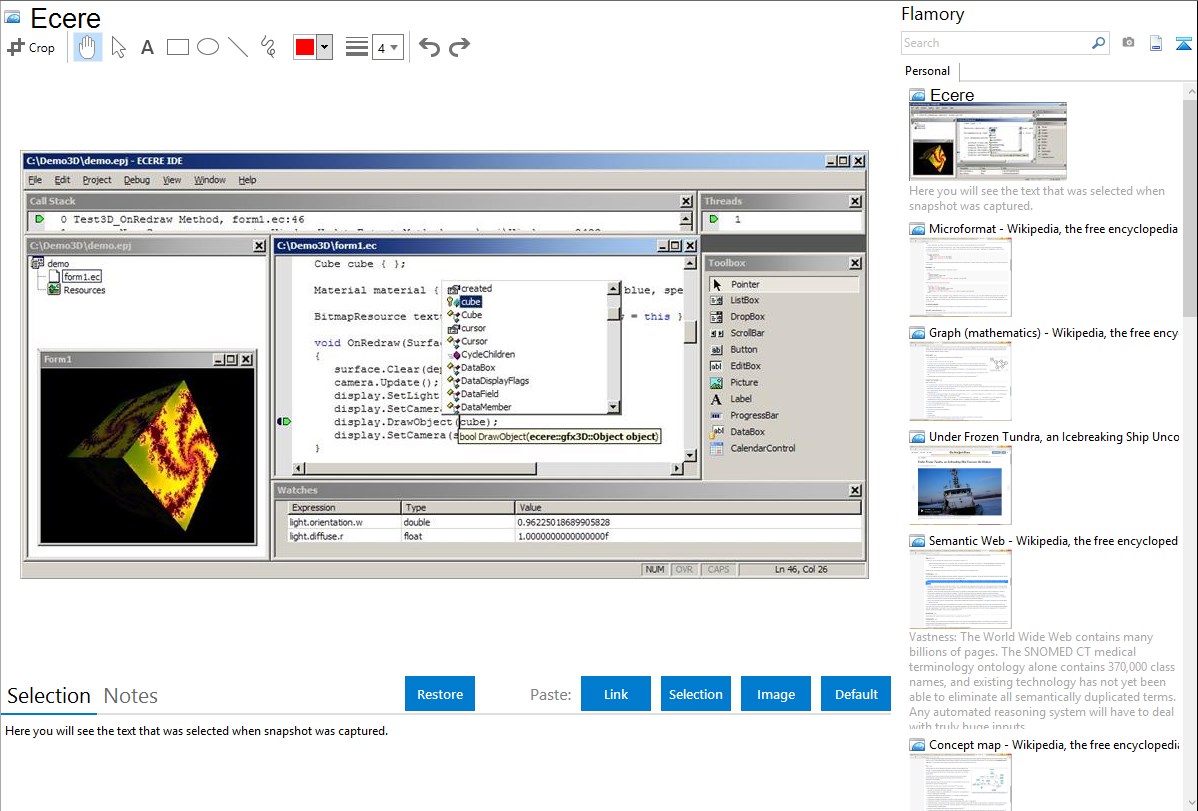Click the camera snapshot icon
Image resolution: width=1198 pixels, height=811 pixels.
tap(1128, 43)
